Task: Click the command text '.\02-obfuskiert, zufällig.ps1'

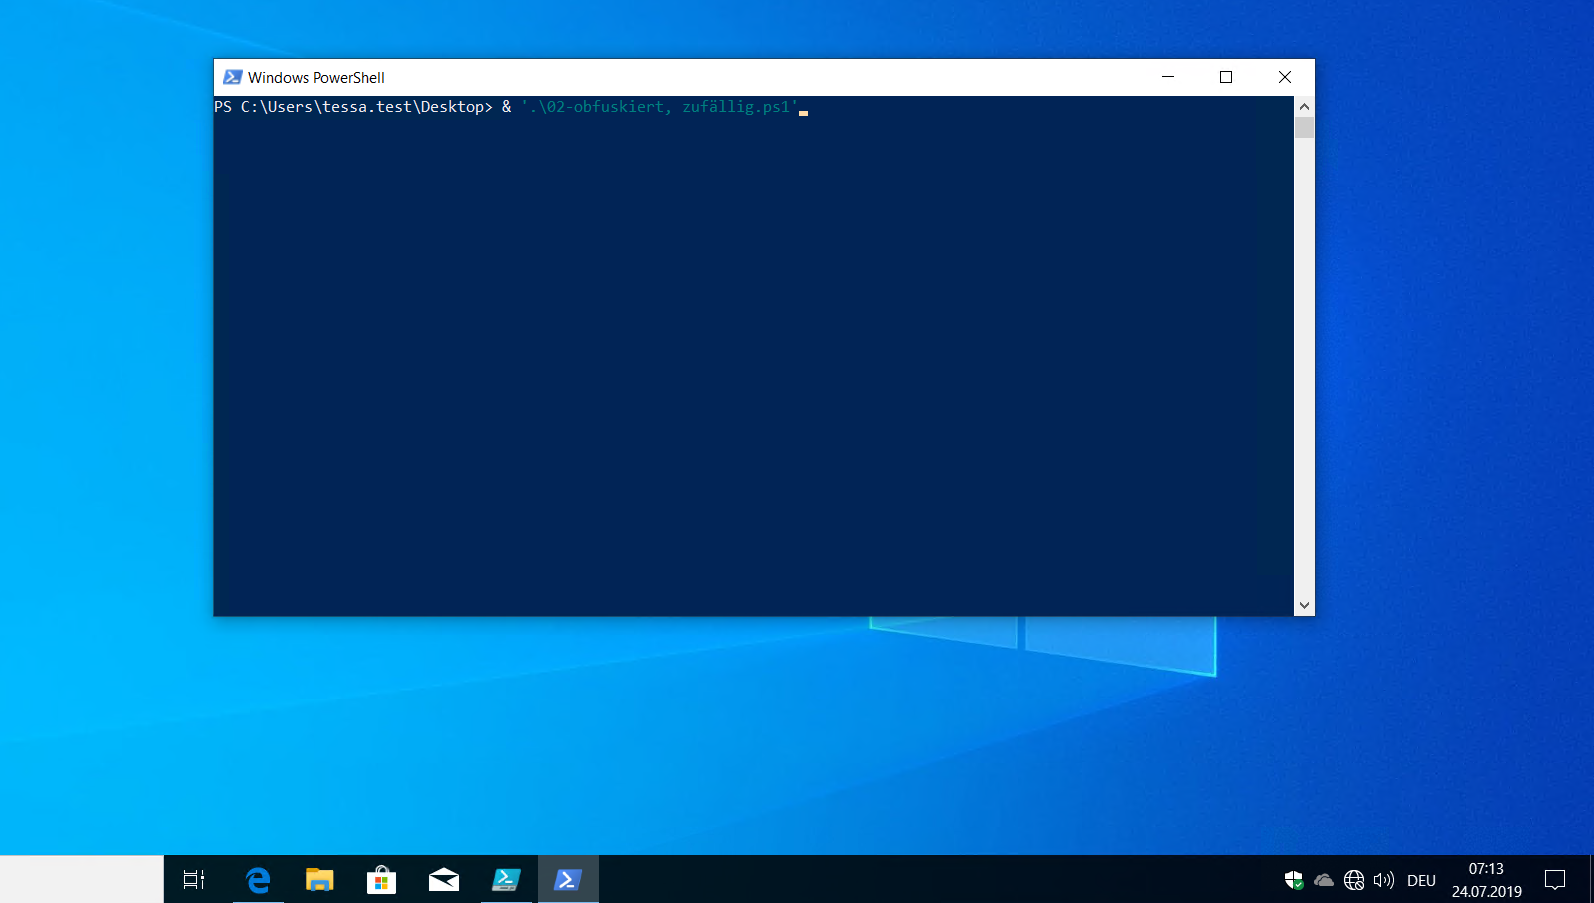Action: [x=659, y=107]
